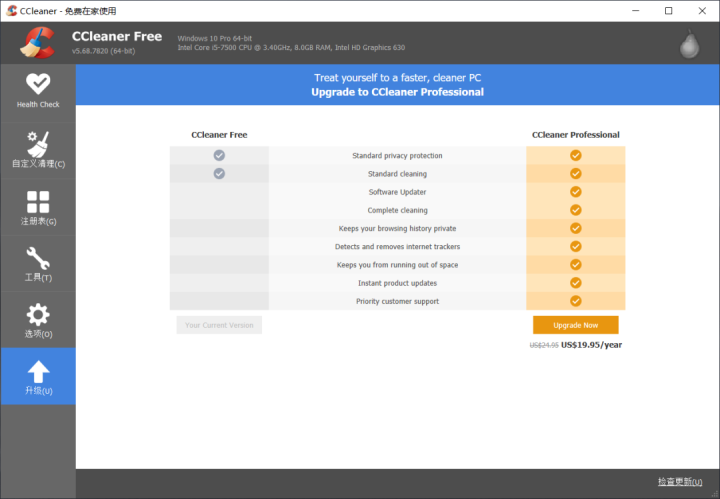This screenshot has width=720, height=499.
Task: Click Professional checkmark for Standard cleaning
Action: 575,174
